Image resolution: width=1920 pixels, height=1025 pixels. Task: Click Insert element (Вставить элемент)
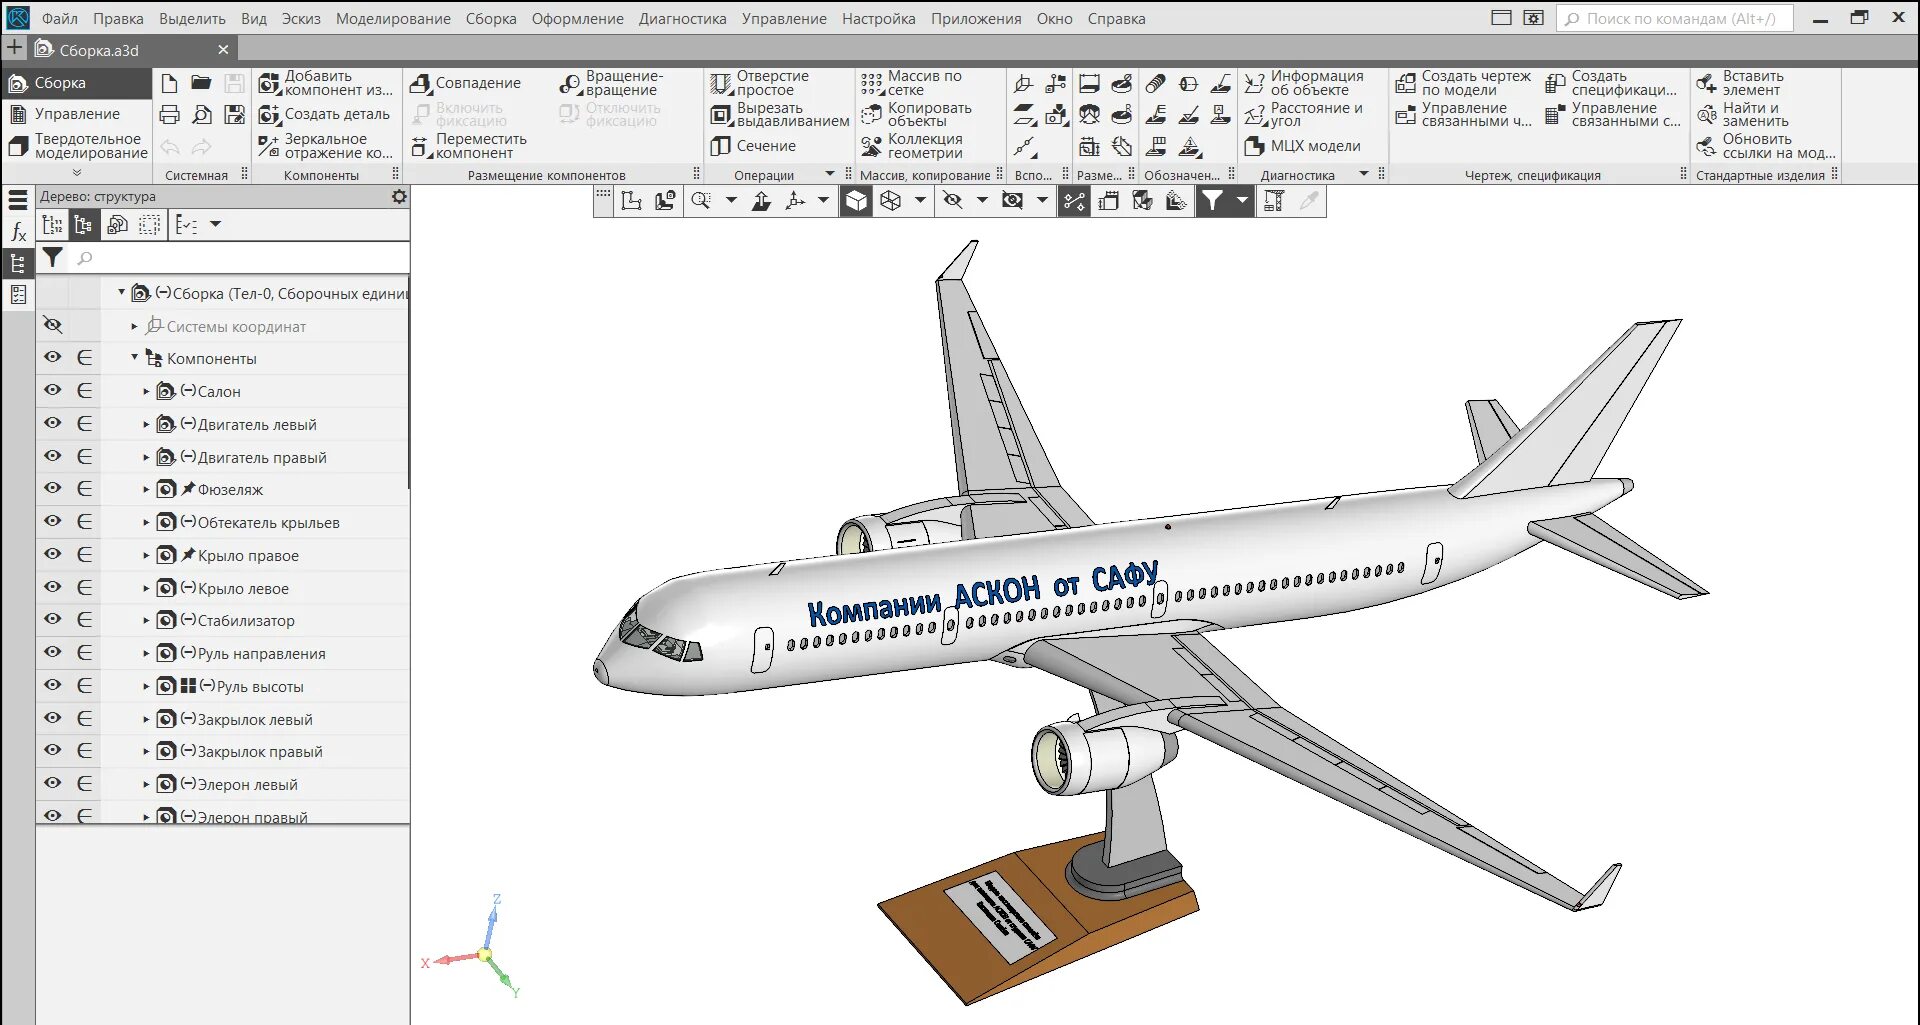(1740, 83)
